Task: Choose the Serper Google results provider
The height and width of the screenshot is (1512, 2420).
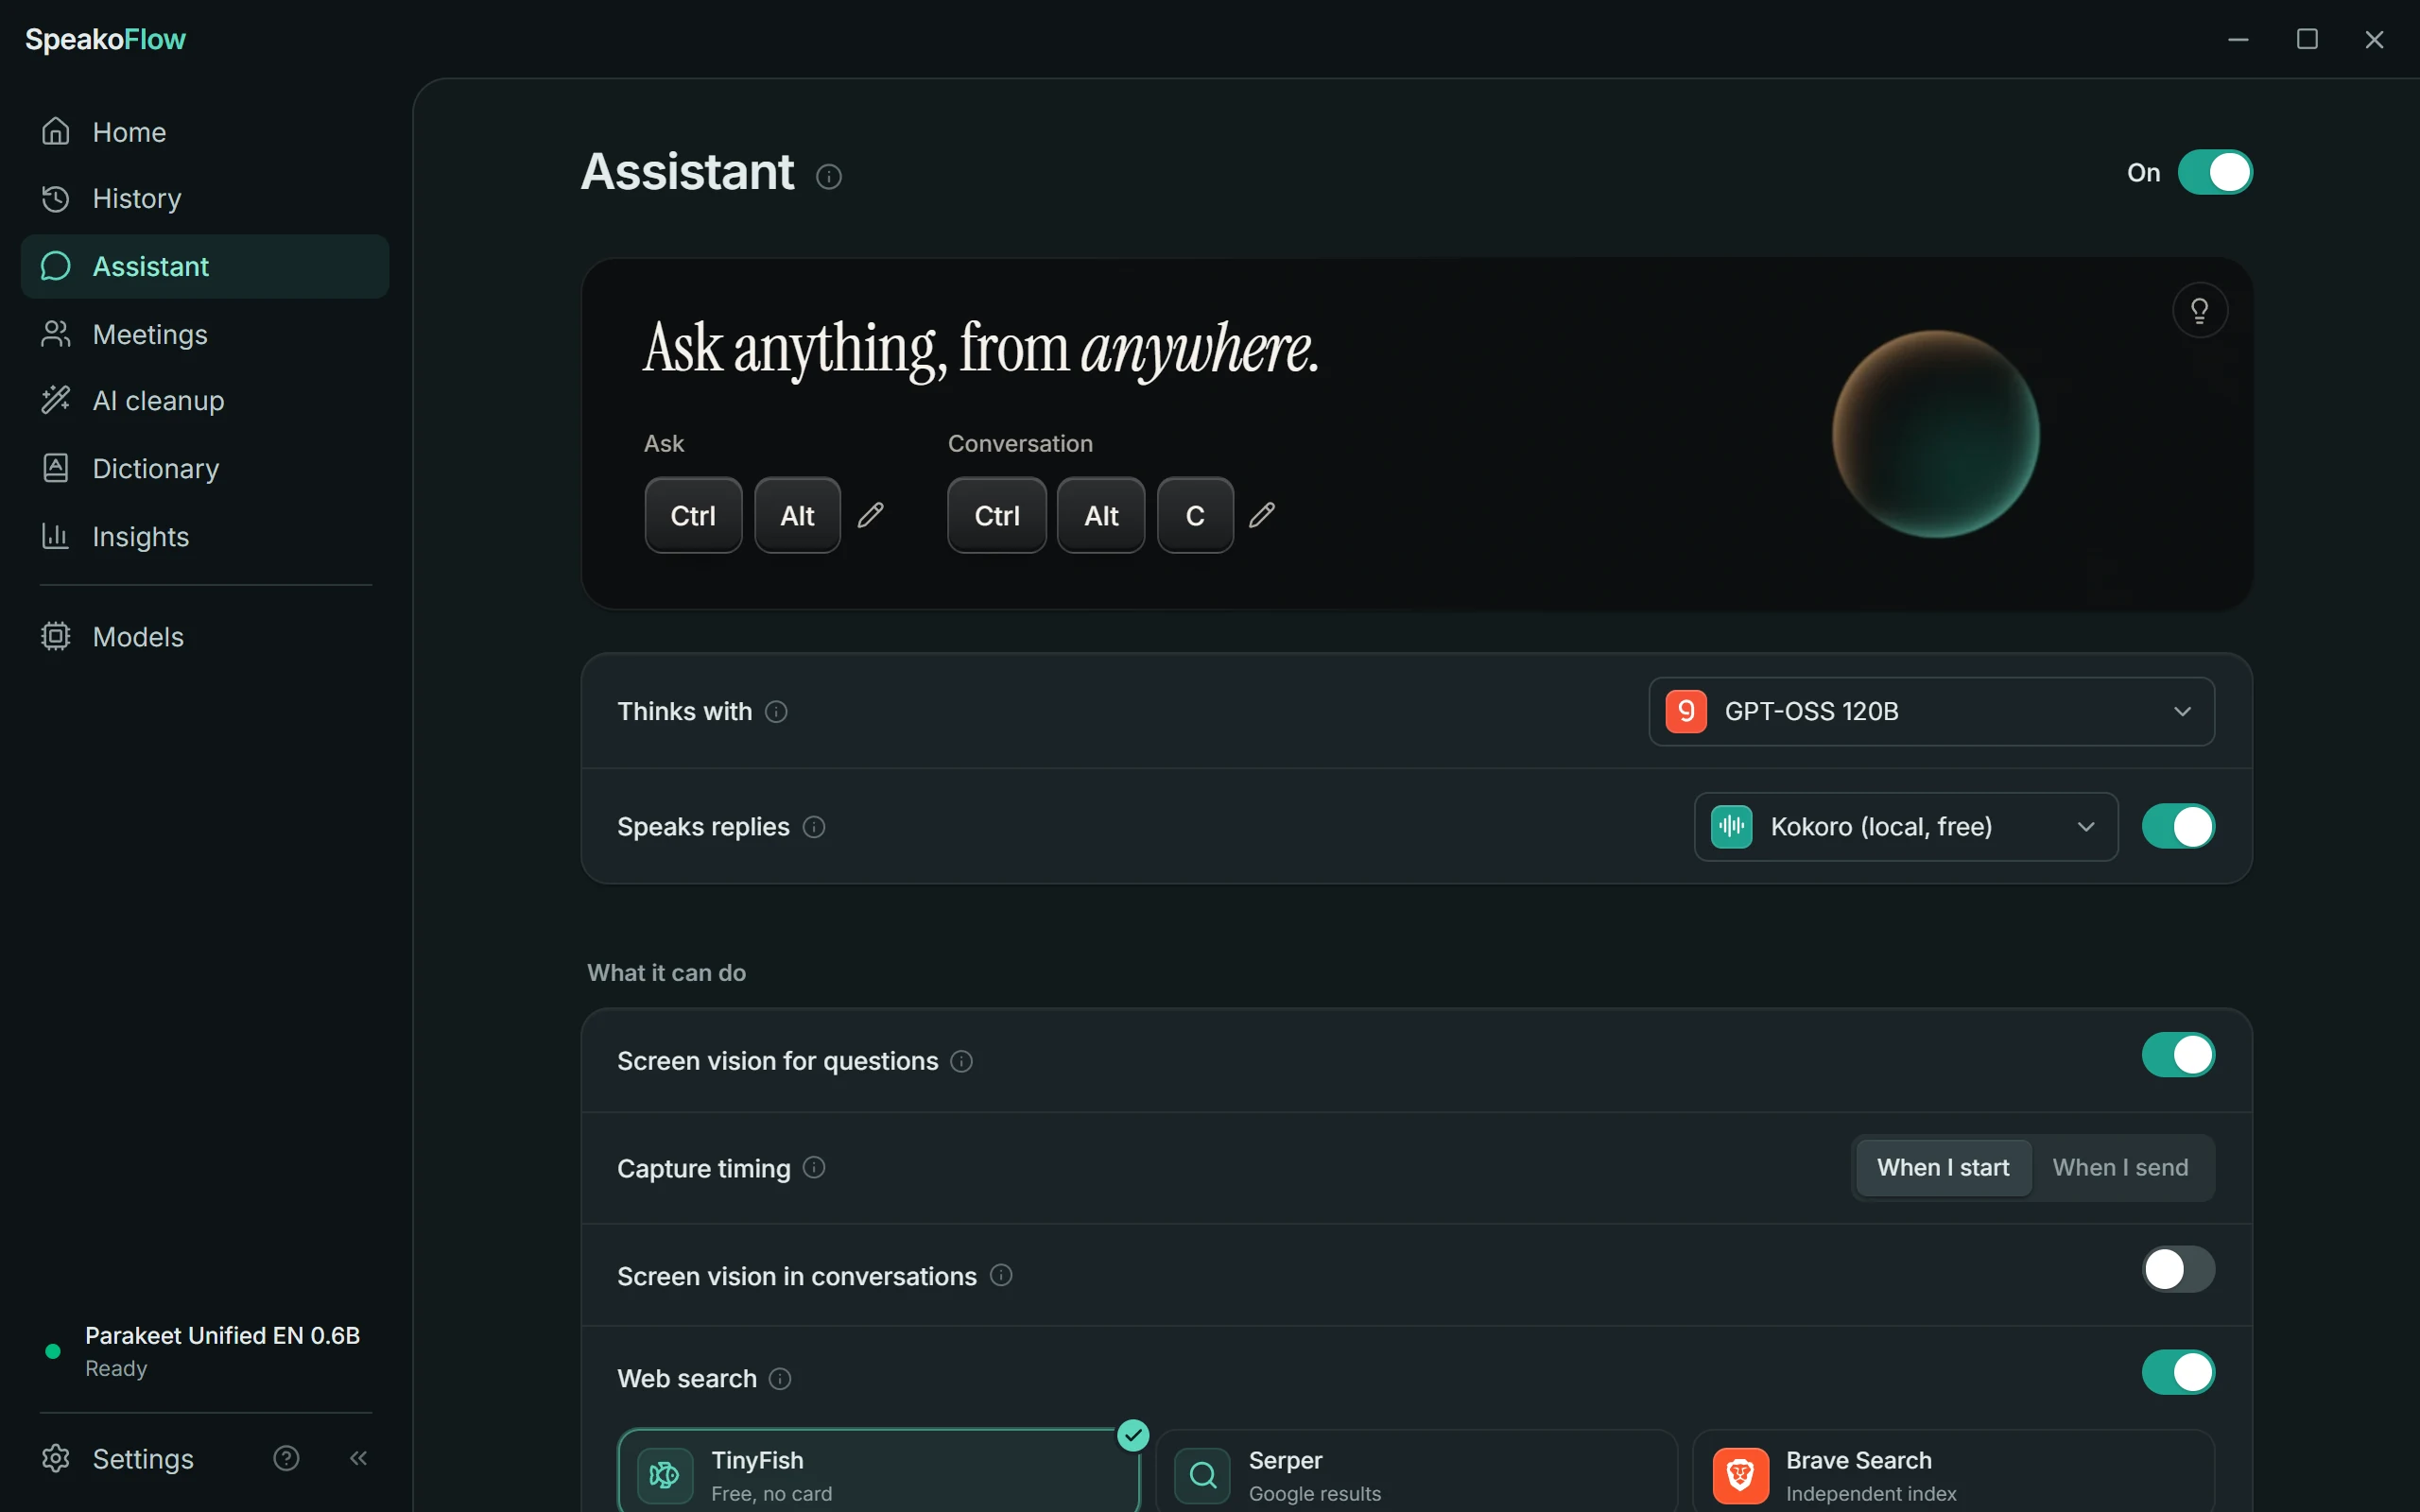Action: [1416, 1472]
